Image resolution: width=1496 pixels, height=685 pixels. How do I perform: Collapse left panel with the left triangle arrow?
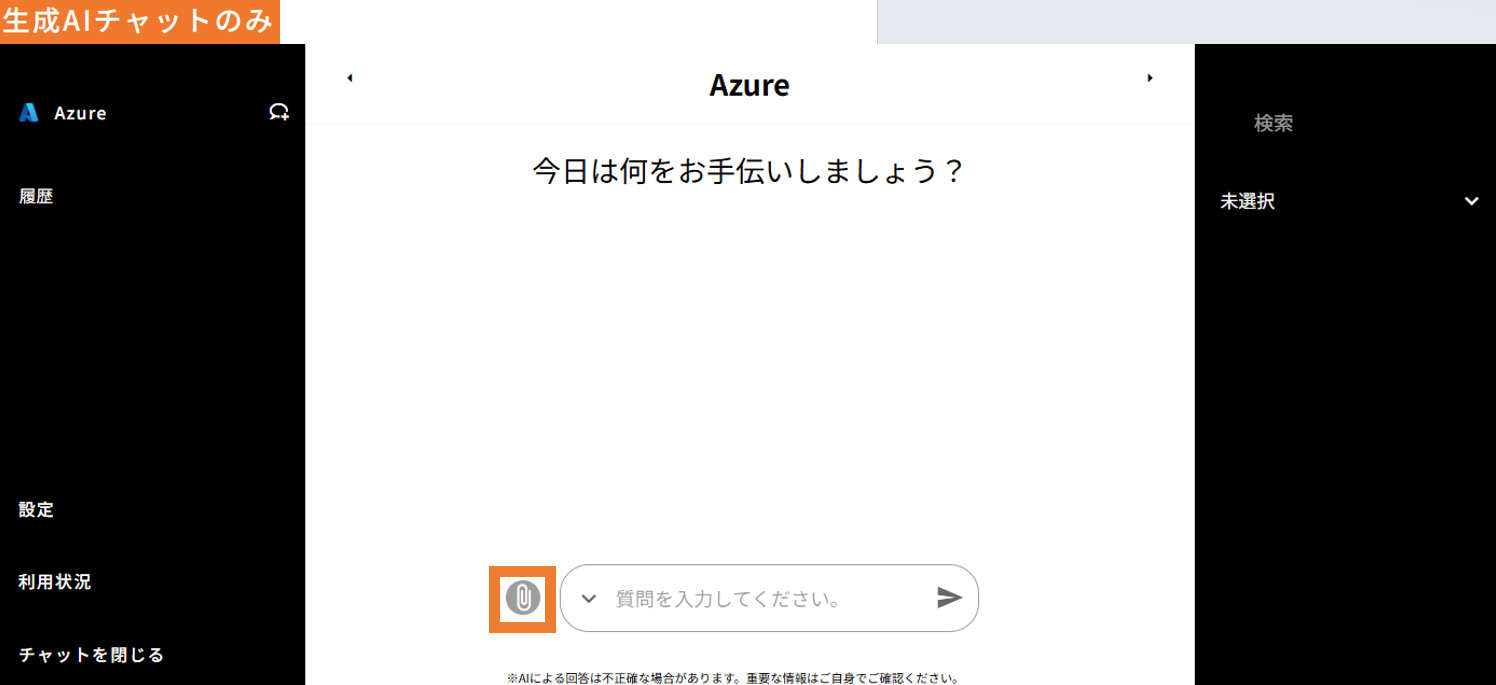(349, 78)
